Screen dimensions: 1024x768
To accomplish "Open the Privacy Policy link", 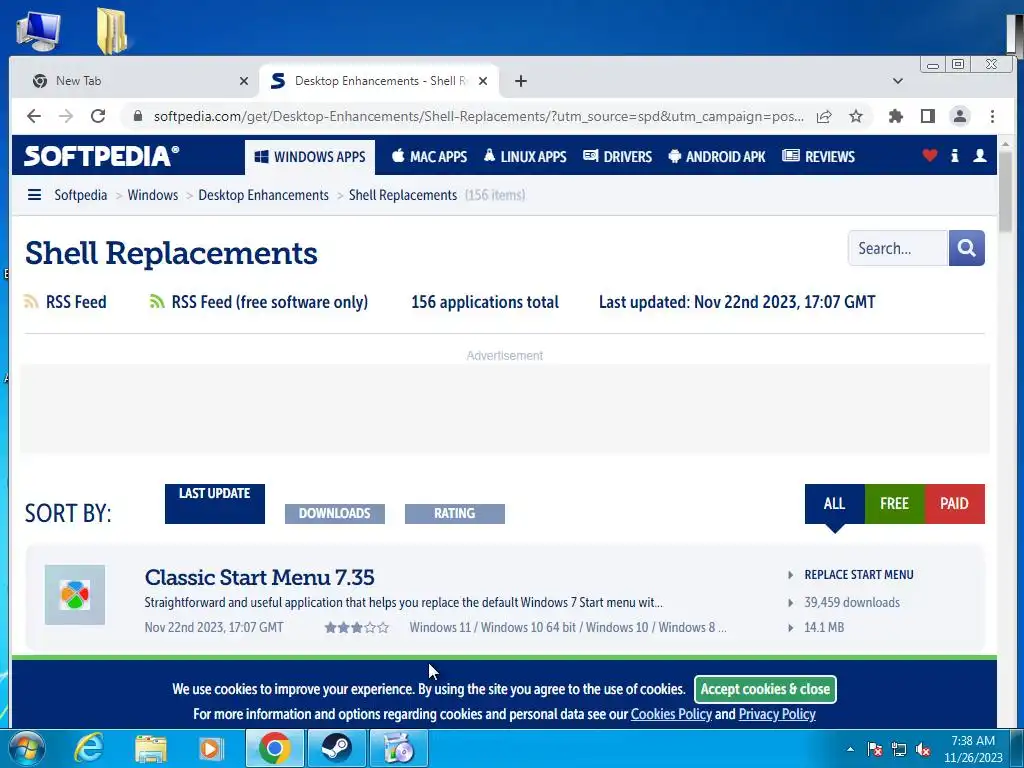I will (776, 714).
